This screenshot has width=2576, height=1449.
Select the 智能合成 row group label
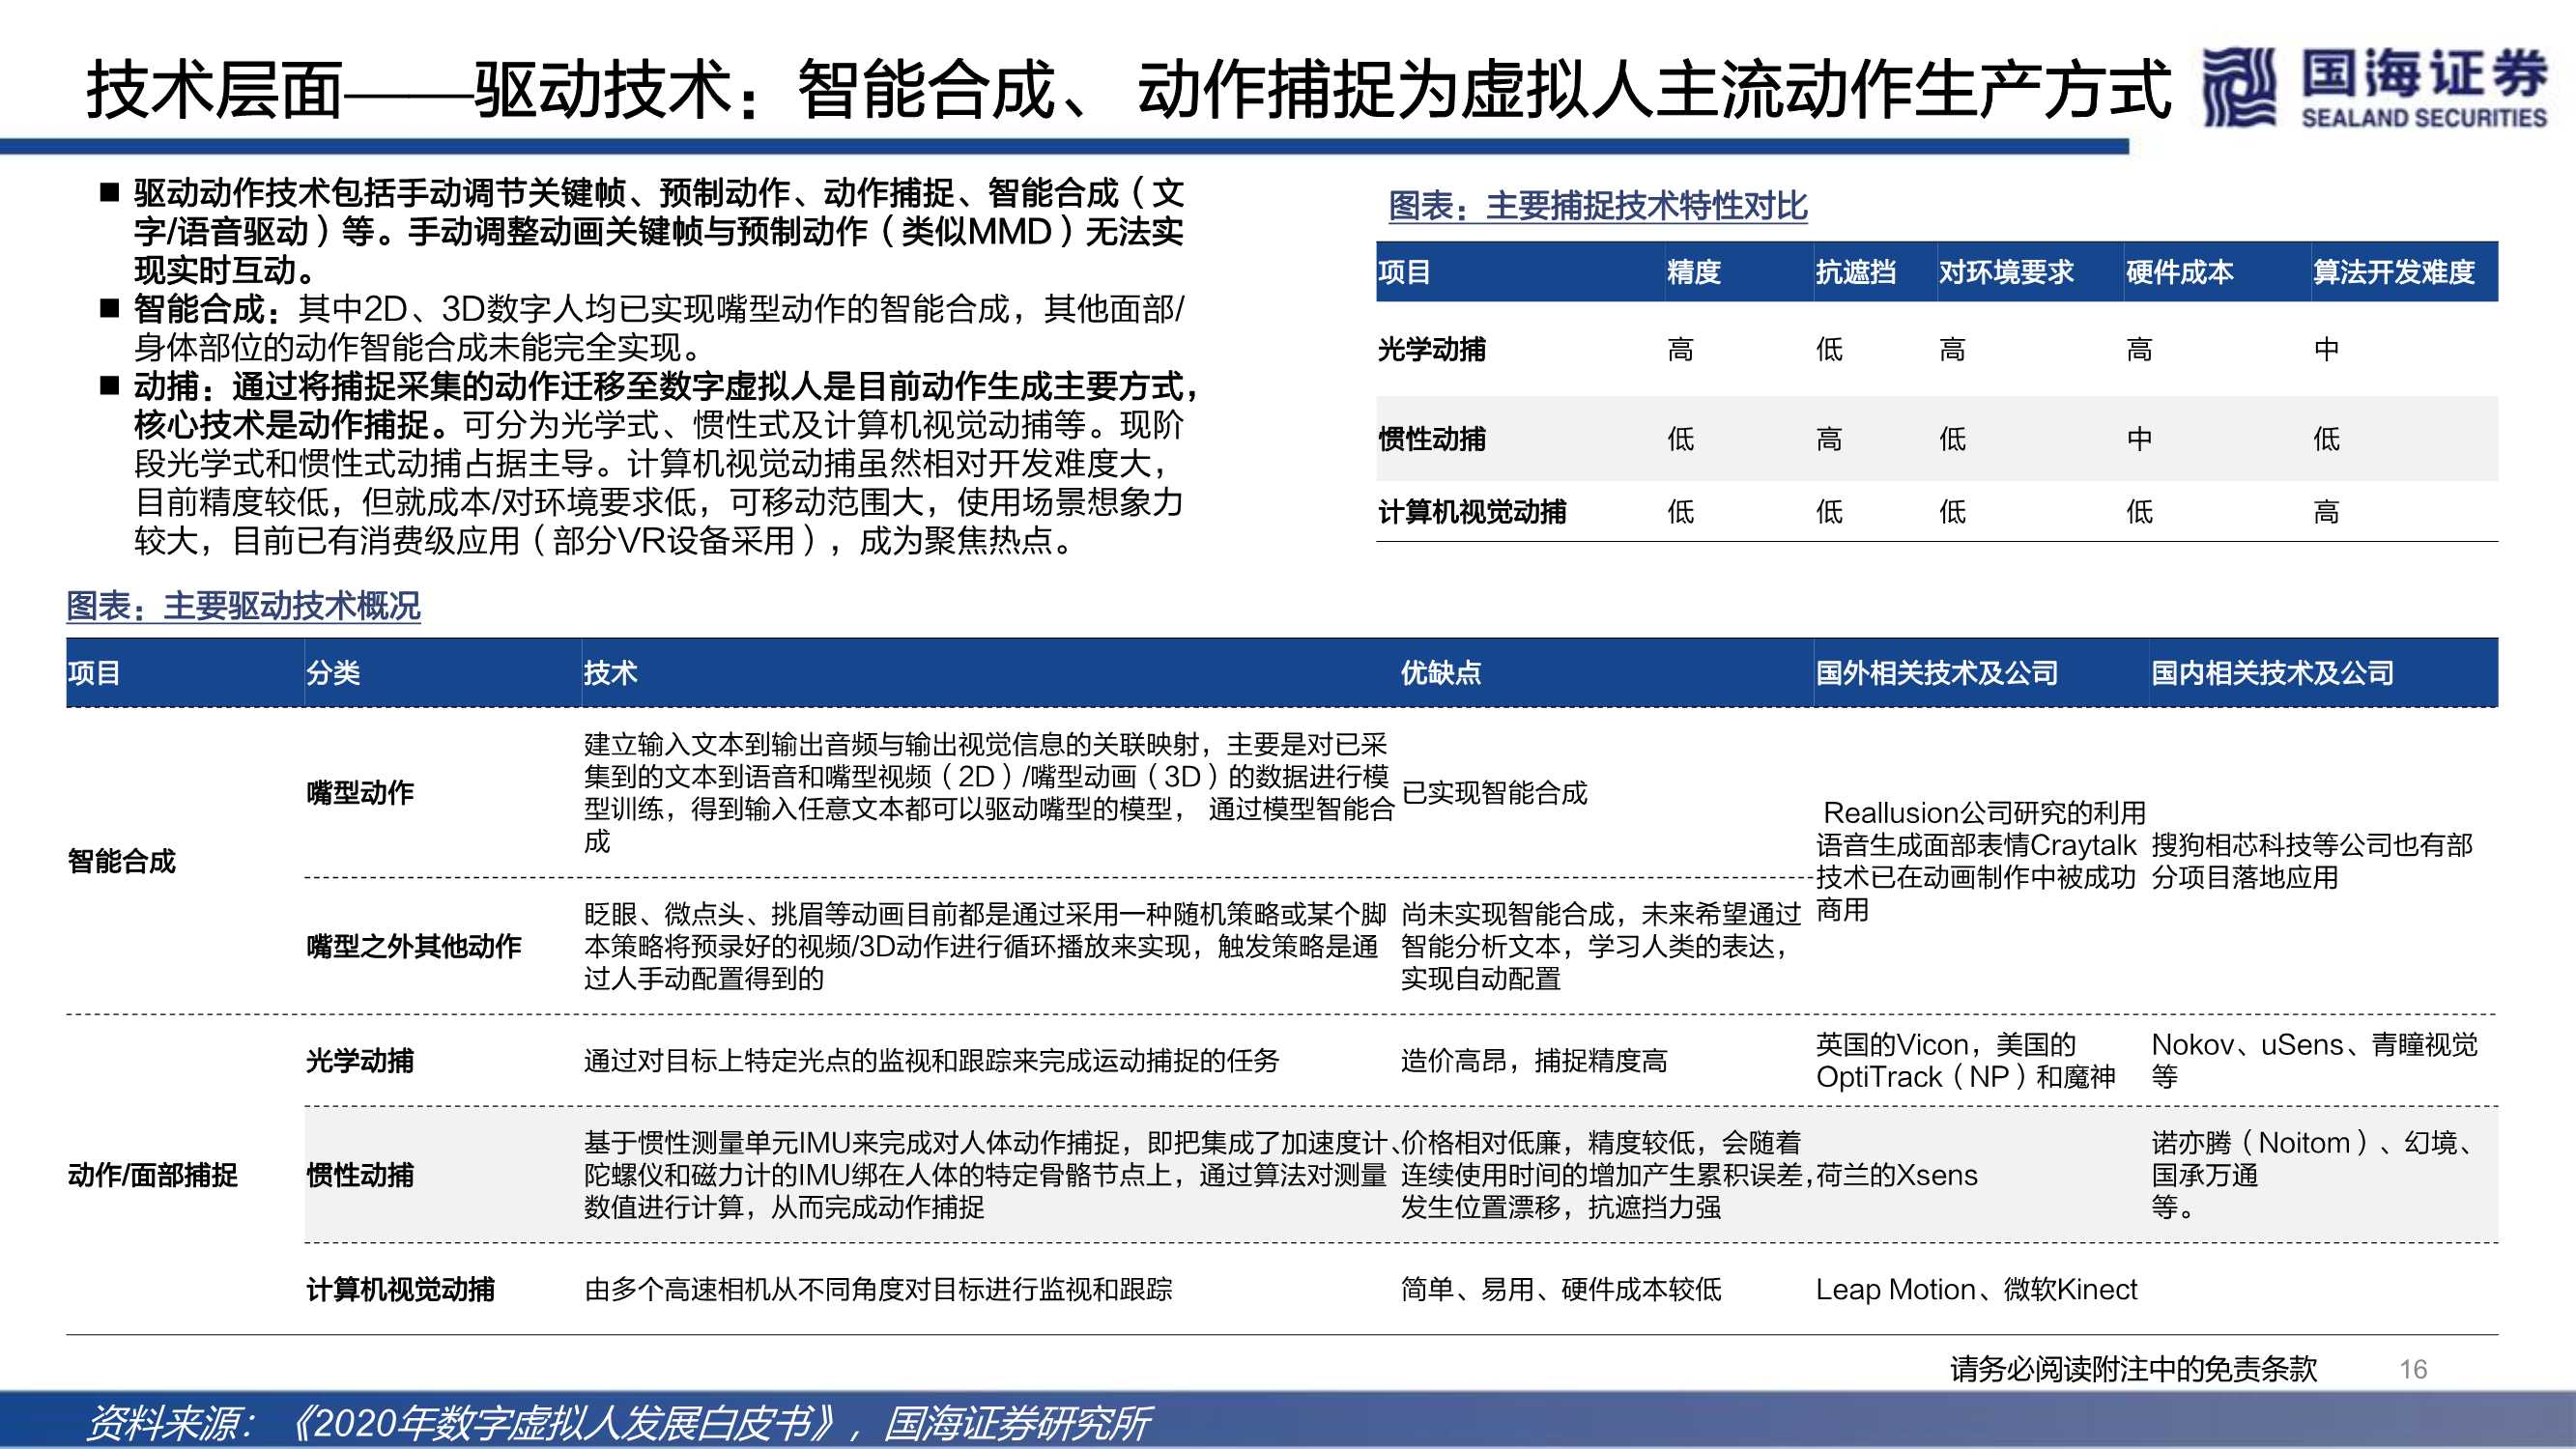[x=121, y=861]
